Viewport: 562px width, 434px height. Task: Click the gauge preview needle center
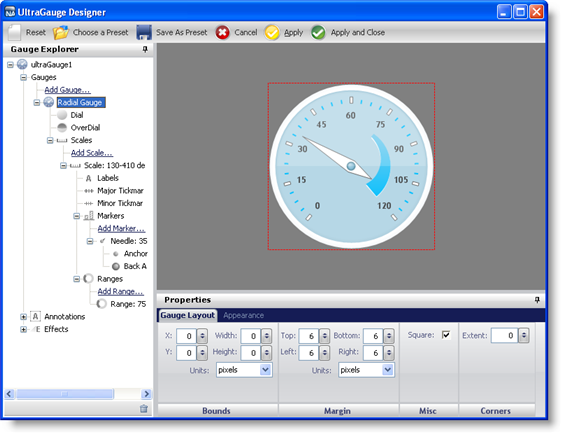pyautogui.click(x=351, y=166)
